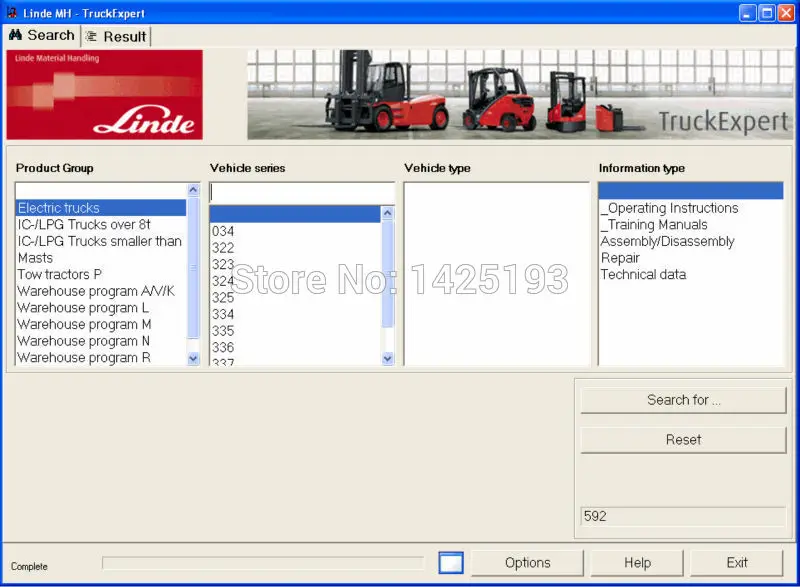Select the _Operating Instructions information type
The height and width of the screenshot is (587, 800).
(x=669, y=207)
